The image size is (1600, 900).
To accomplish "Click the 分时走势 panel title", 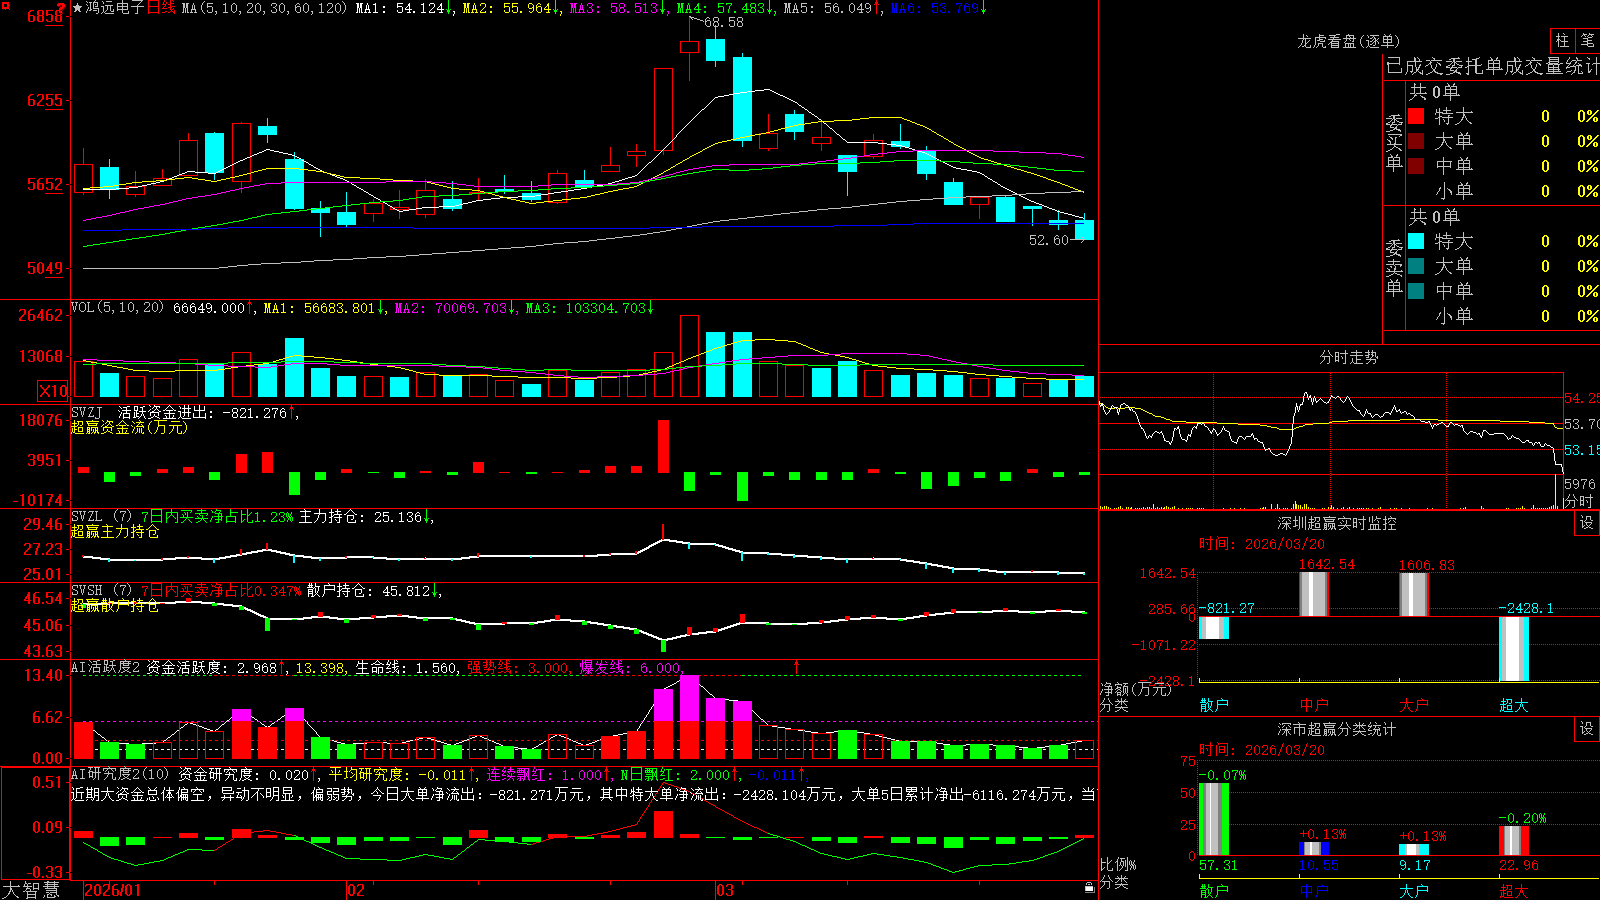I will [x=1348, y=357].
